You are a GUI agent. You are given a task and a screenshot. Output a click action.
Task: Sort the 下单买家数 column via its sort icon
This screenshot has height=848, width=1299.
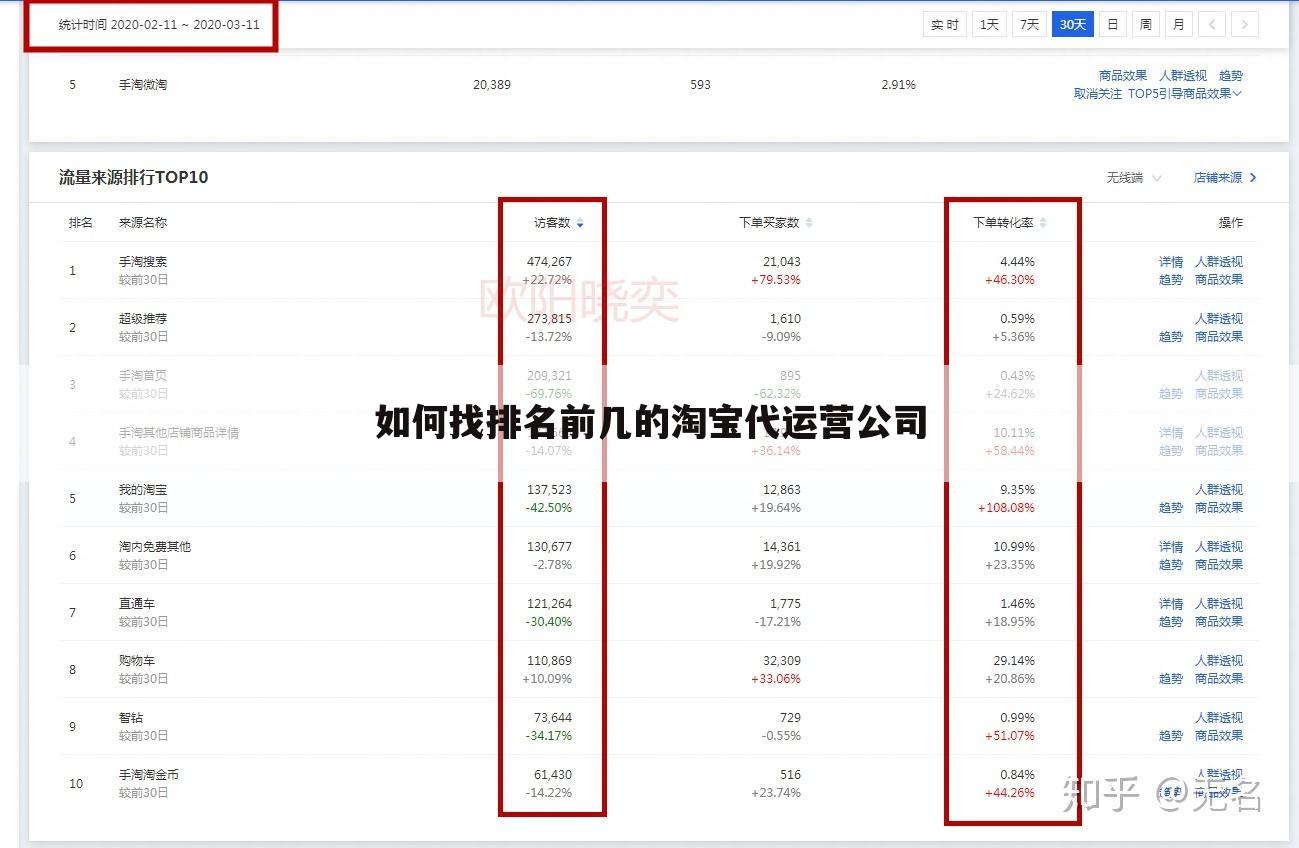809,223
